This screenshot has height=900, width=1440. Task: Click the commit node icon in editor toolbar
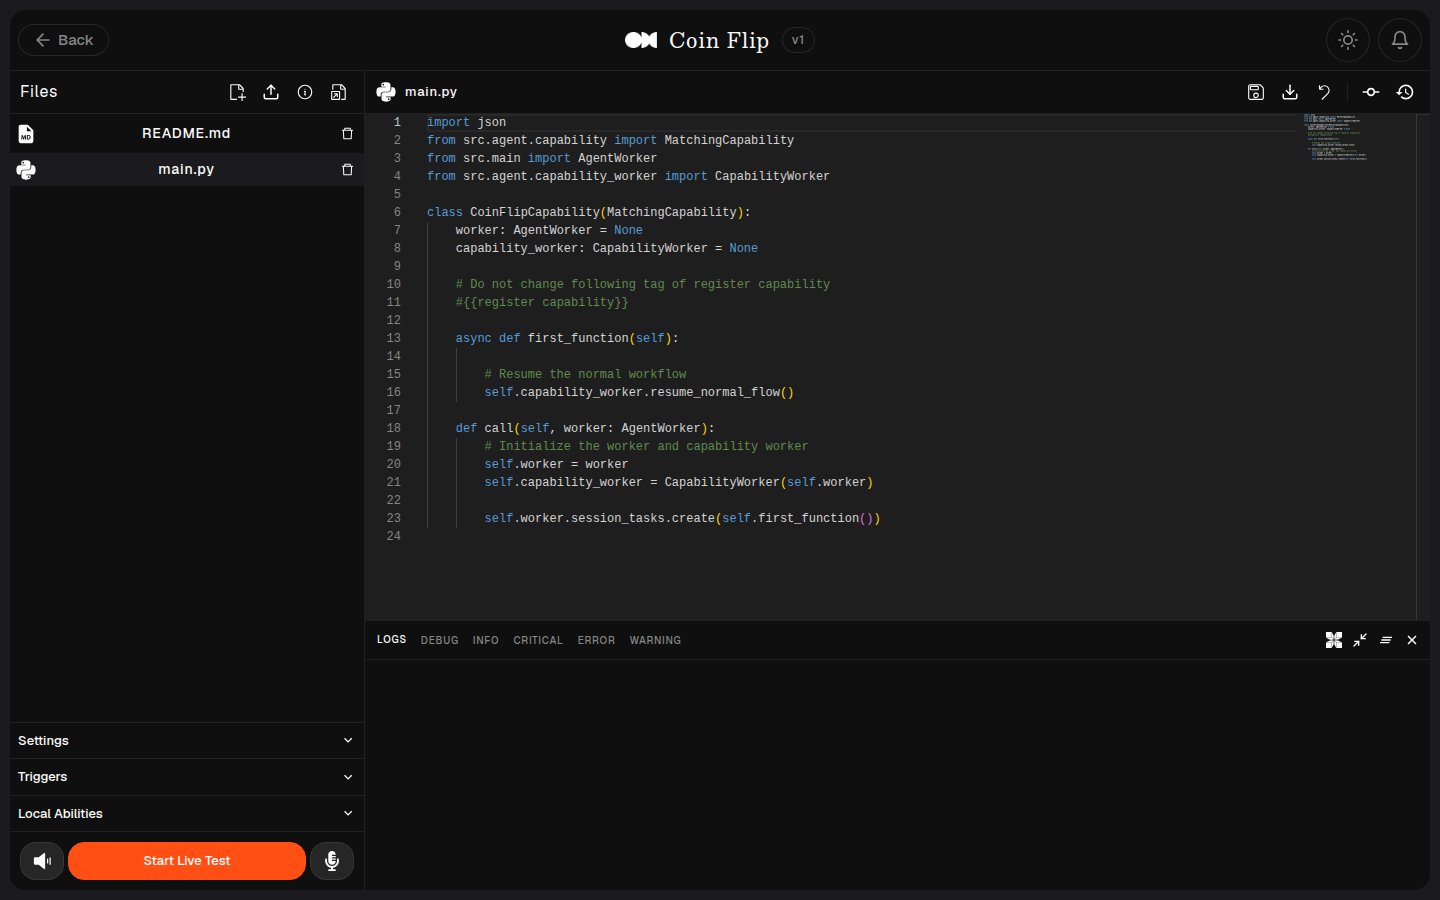pyautogui.click(x=1371, y=92)
